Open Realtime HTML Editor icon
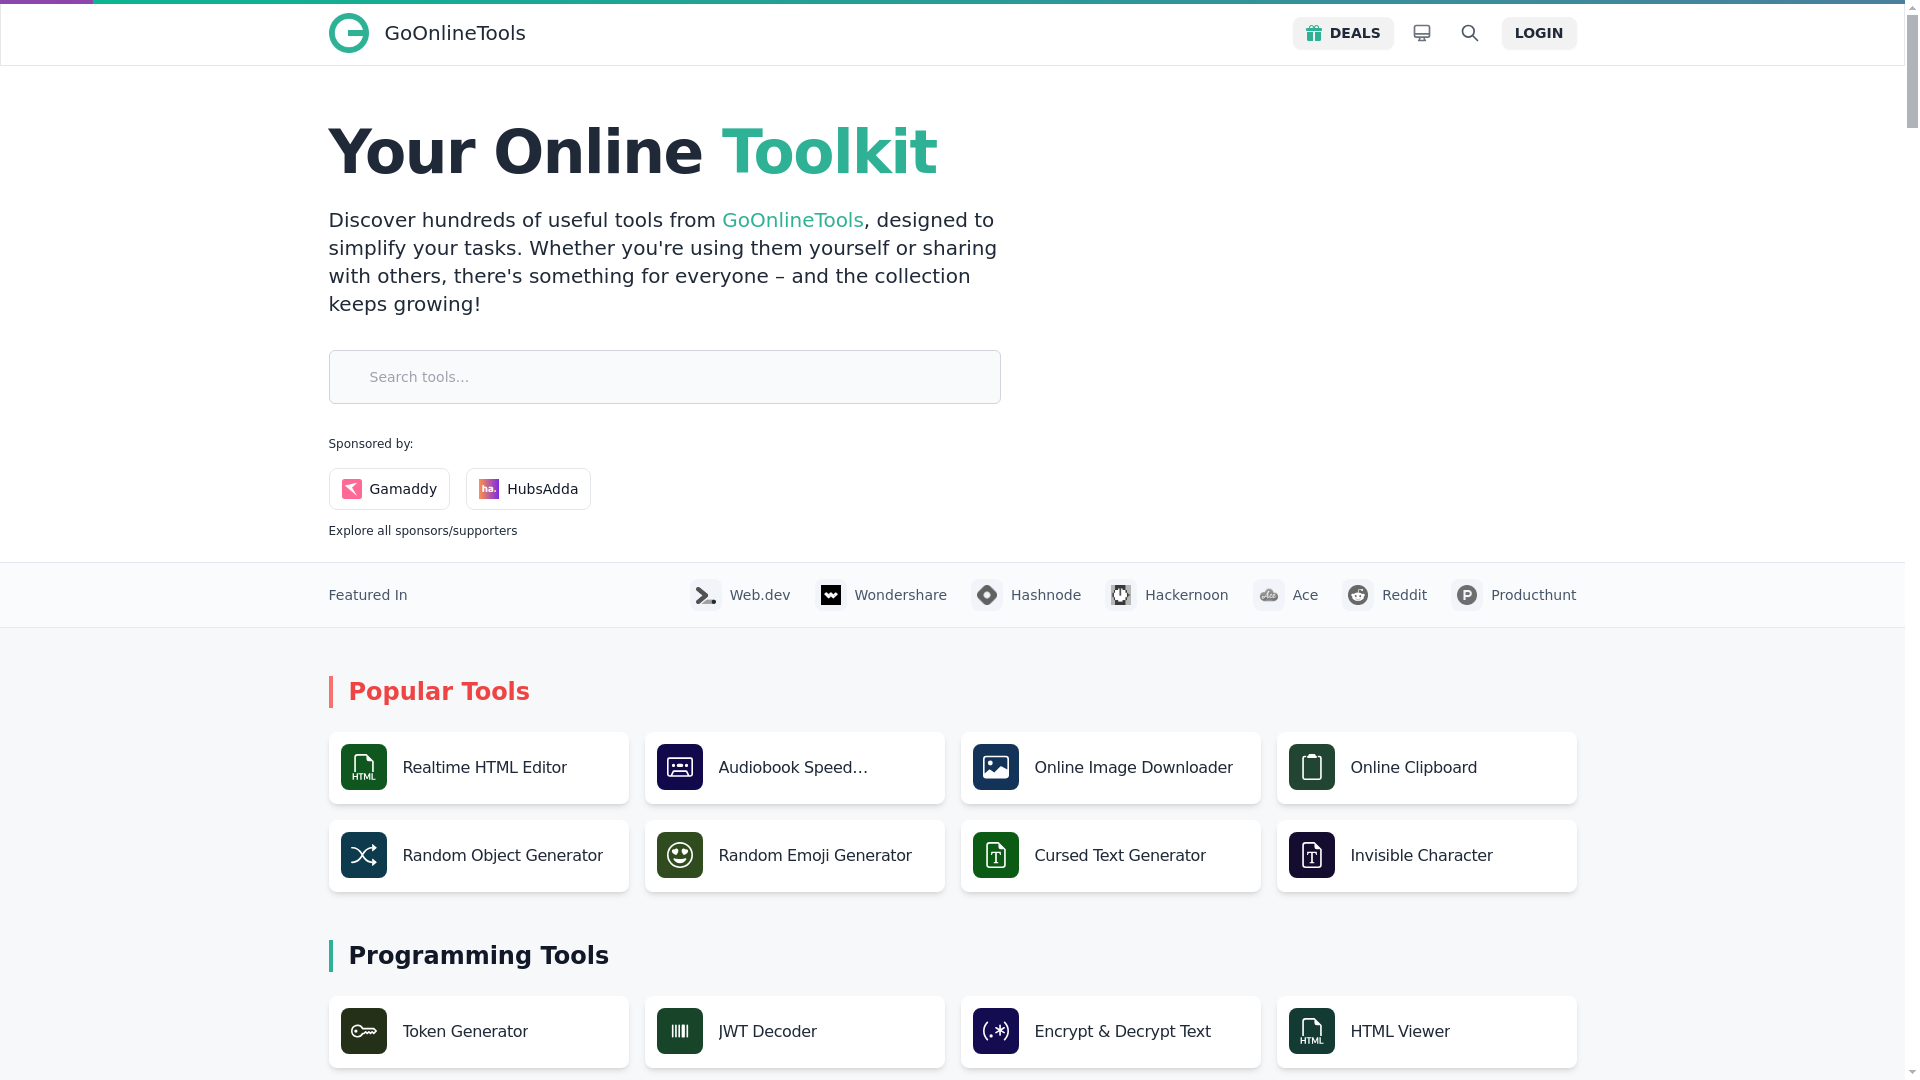 pos(364,767)
